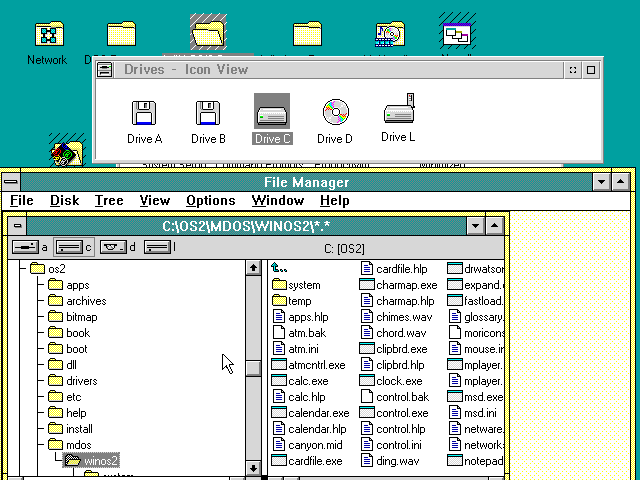
Task: Open the multimedia folder icon on desktop
Action: pyautogui.click(x=390, y=34)
